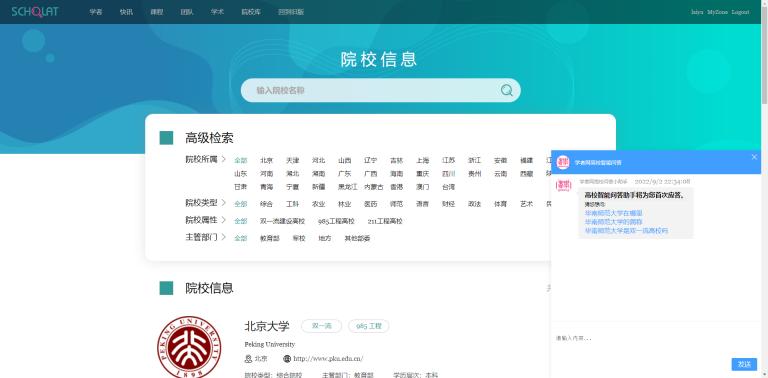The width and height of the screenshot is (768, 378).
Task: Click the 发送 send button
Action: pos(744,364)
